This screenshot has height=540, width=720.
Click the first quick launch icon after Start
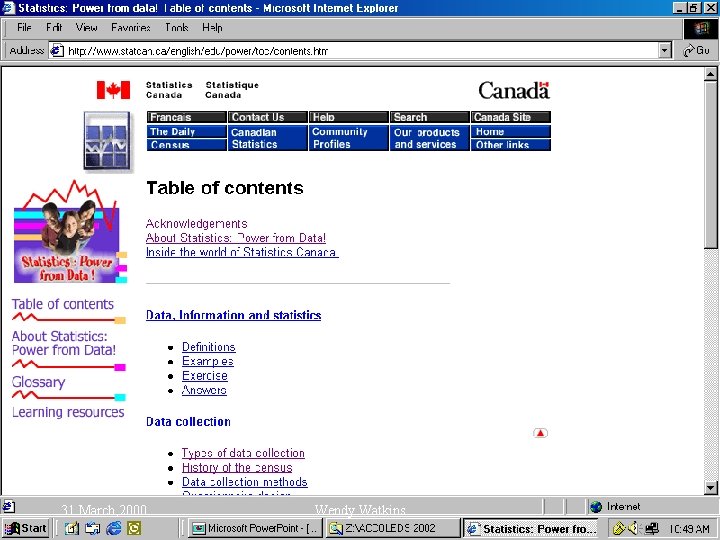point(72,529)
